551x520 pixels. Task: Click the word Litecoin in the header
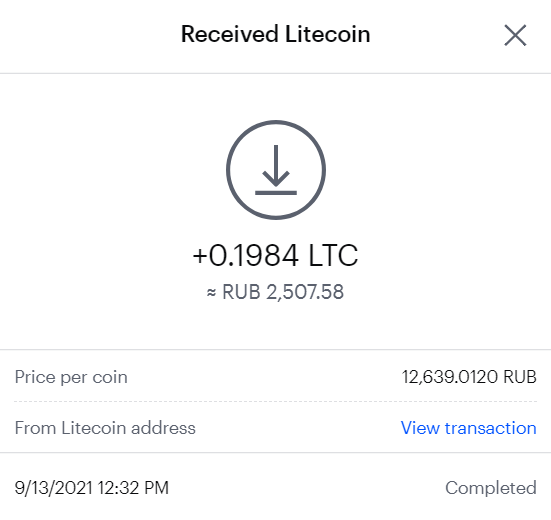(328, 34)
